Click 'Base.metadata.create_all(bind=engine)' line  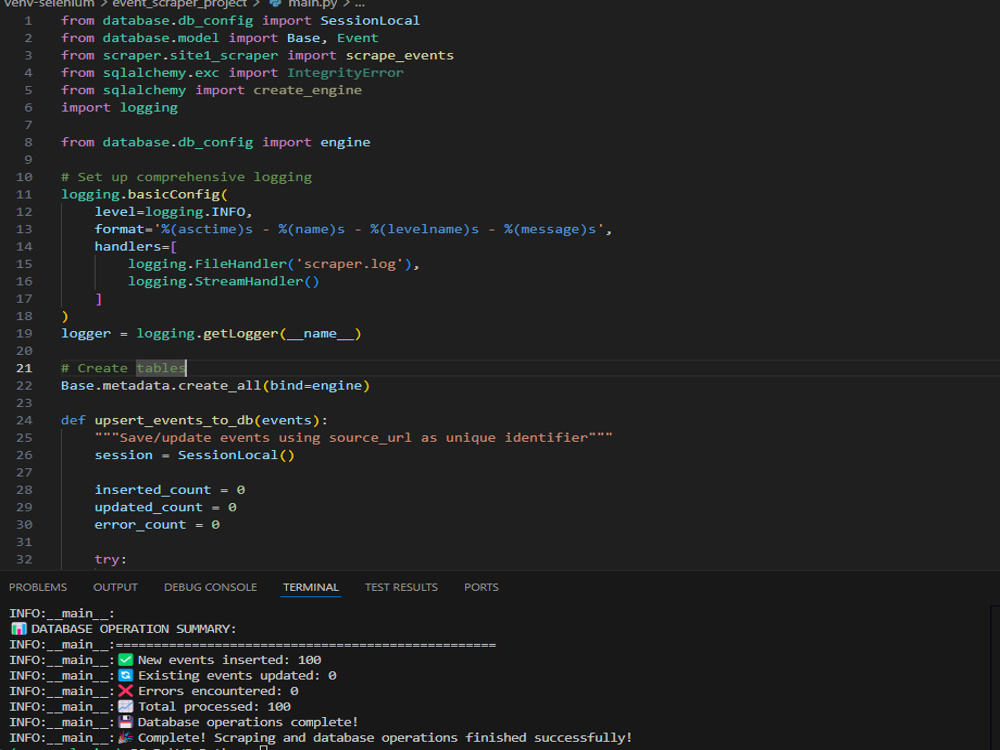point(216,385)
